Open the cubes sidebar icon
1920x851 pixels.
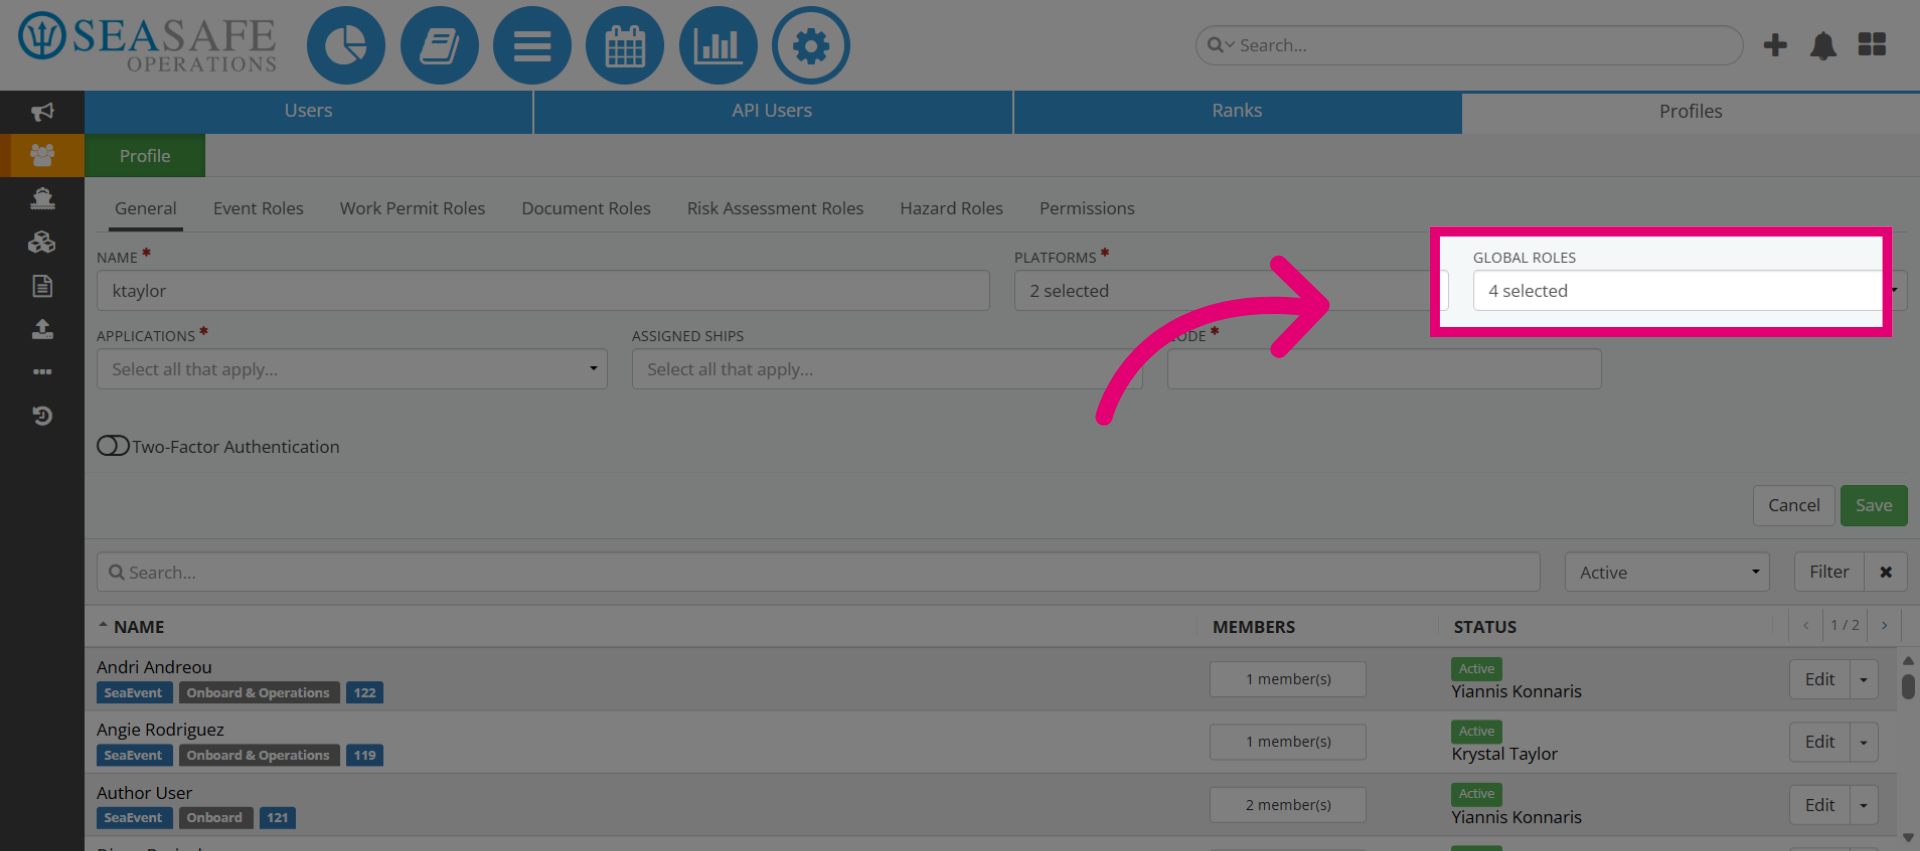42,242
